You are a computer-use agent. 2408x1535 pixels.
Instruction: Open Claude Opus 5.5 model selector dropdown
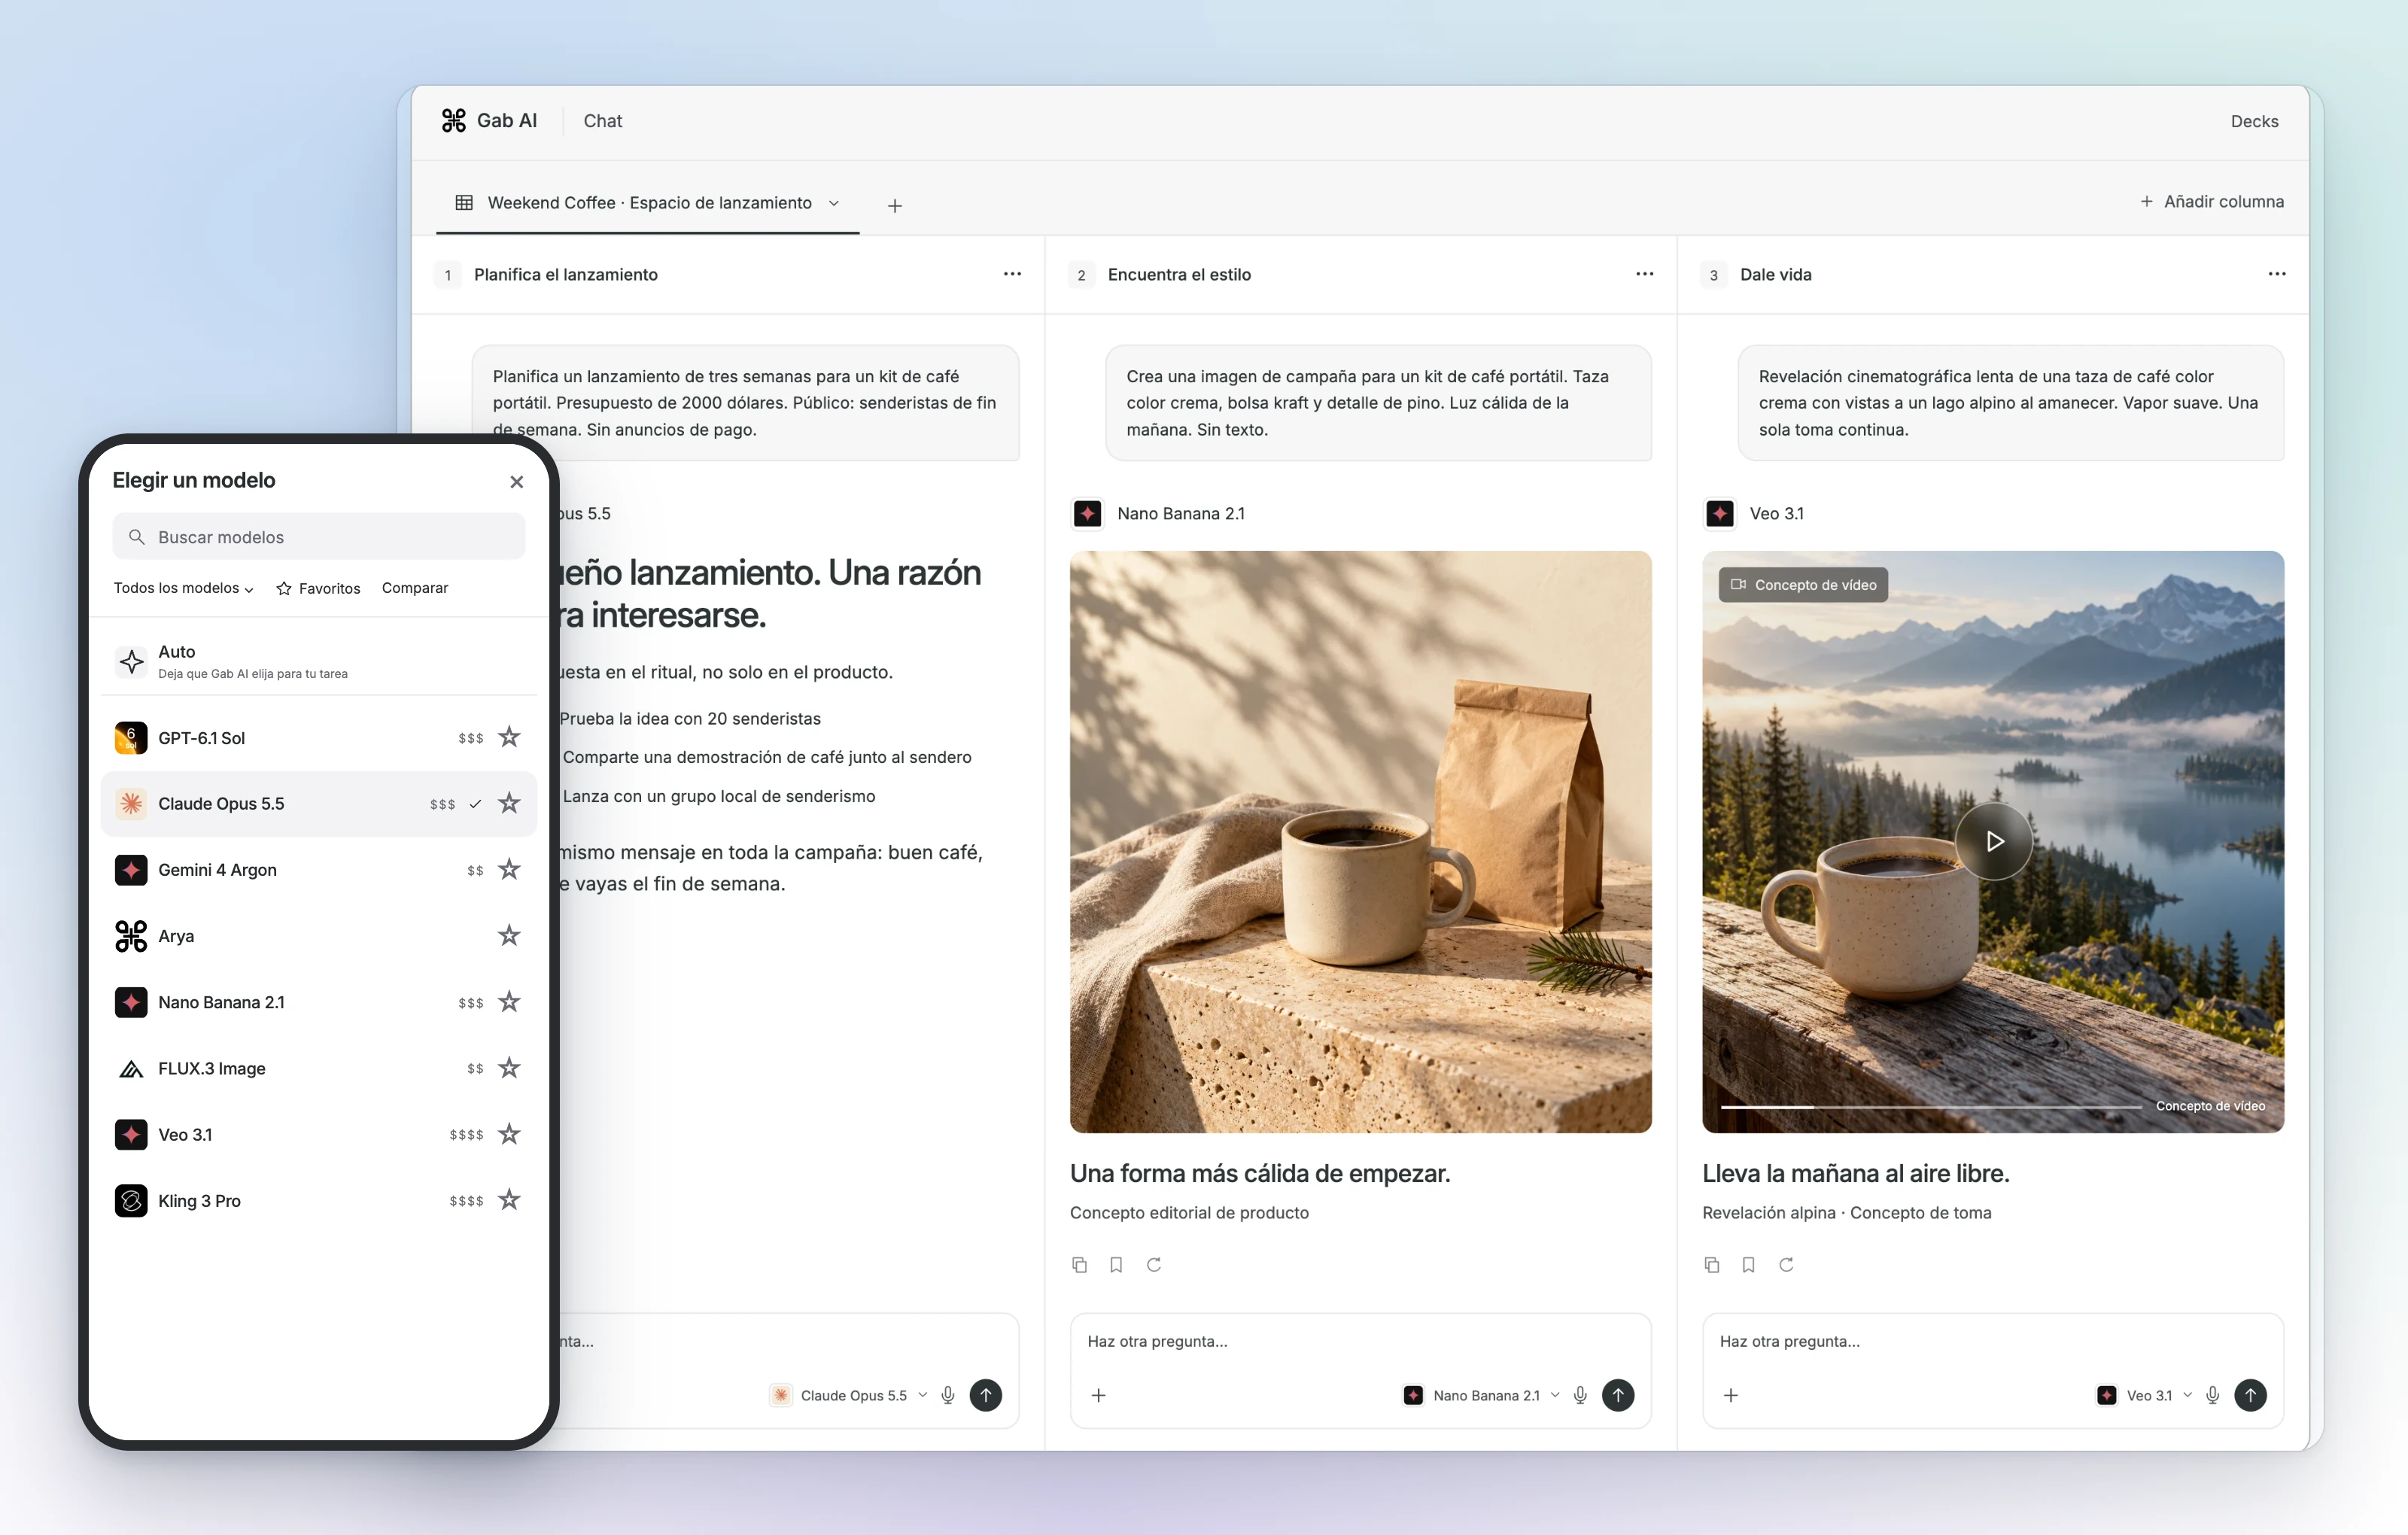click(850, 1395)
